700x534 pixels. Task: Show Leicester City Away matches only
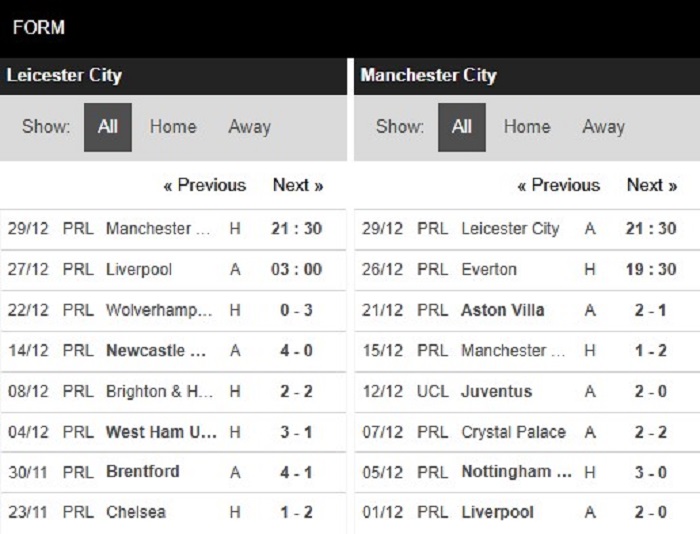250,127
